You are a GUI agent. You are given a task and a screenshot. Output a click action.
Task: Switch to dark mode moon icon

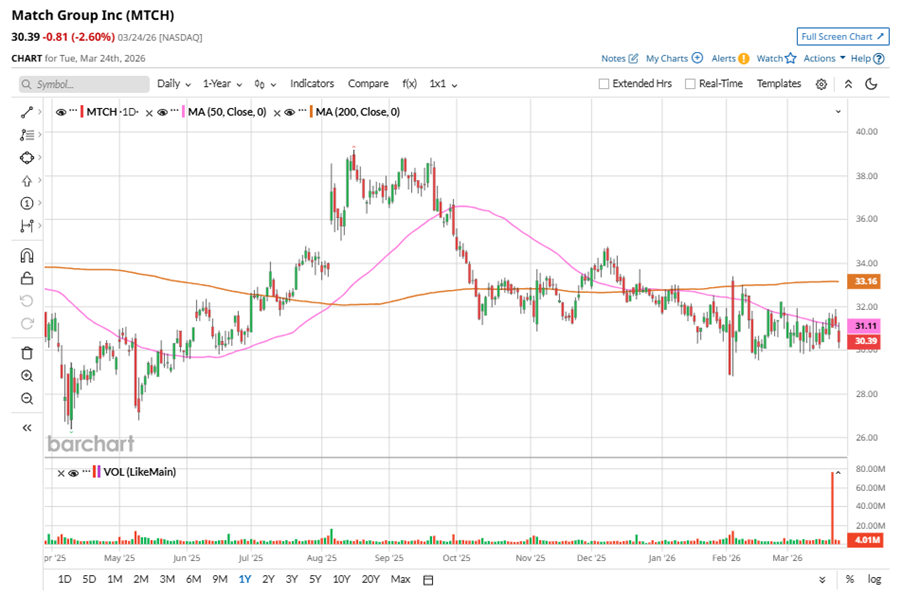tap(872, 84)
